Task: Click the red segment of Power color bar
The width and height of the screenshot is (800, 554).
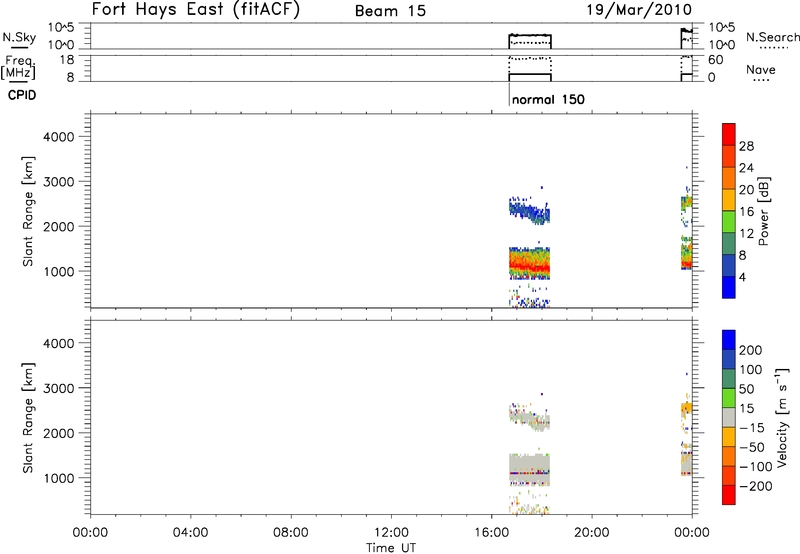Action: pyautogui.click(x=729, y=134)
